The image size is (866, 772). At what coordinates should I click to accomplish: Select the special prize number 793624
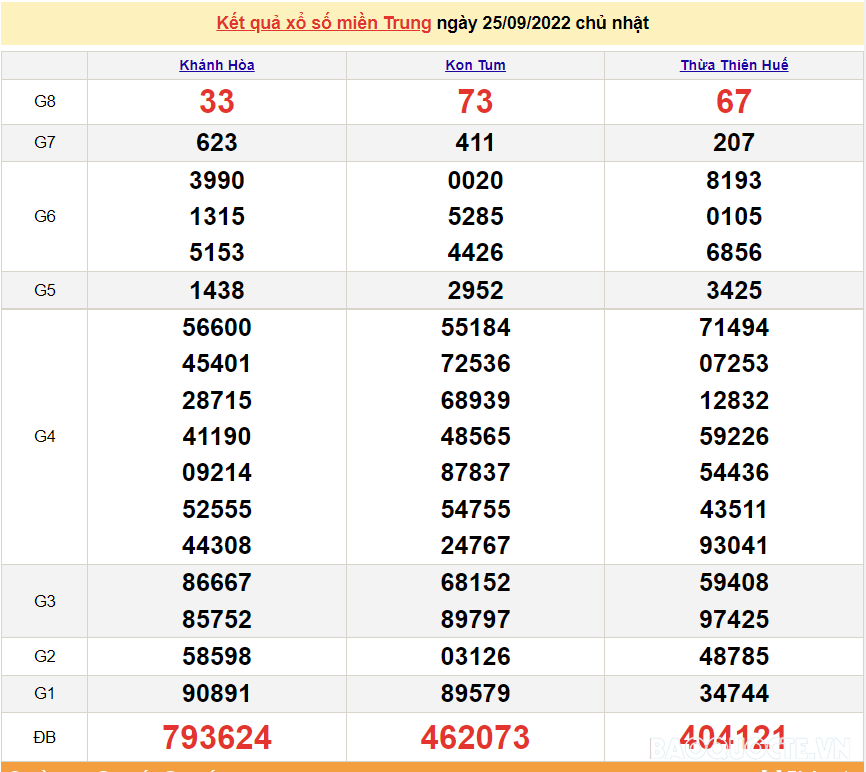click(217, 738)
